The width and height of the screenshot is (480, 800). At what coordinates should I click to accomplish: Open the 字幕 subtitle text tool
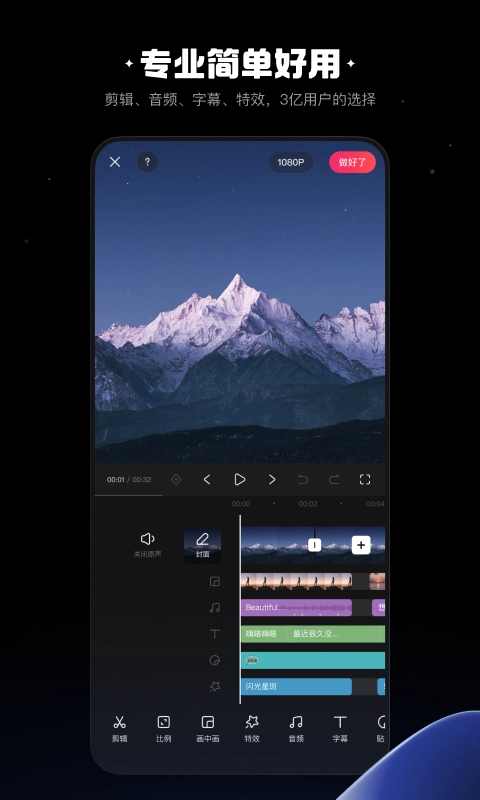point(340,729)
